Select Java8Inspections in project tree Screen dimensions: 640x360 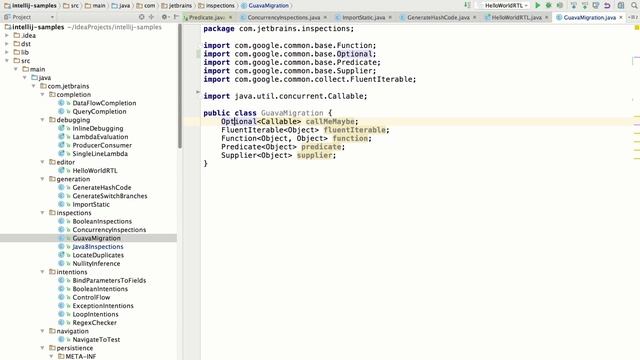98,247
